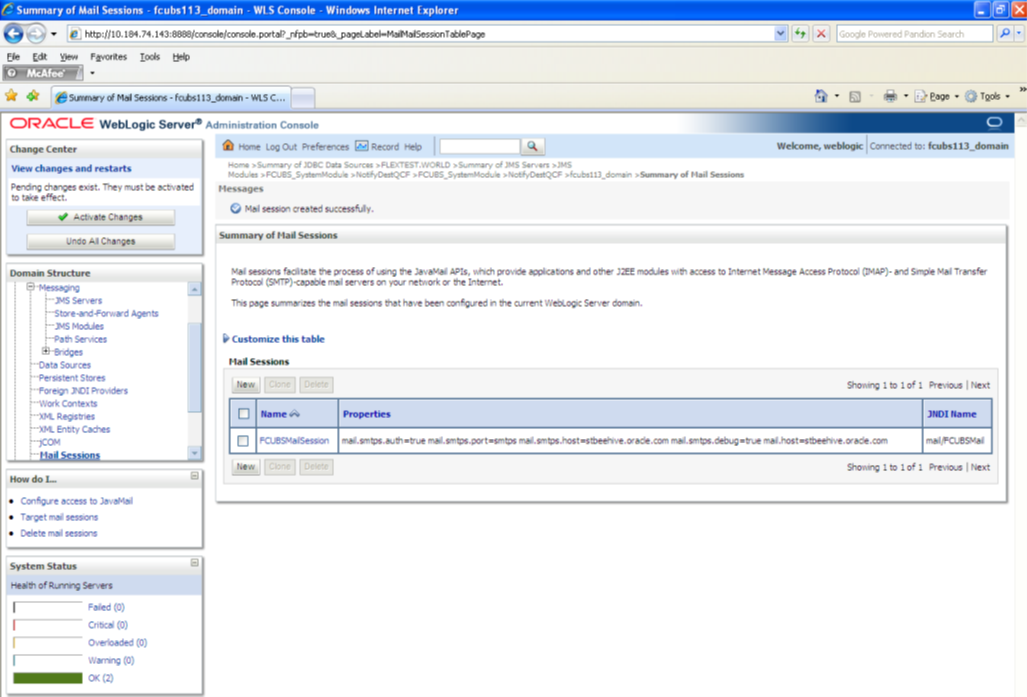Click the top New mail session button
Screen dimensions: 1027x697
246,385
